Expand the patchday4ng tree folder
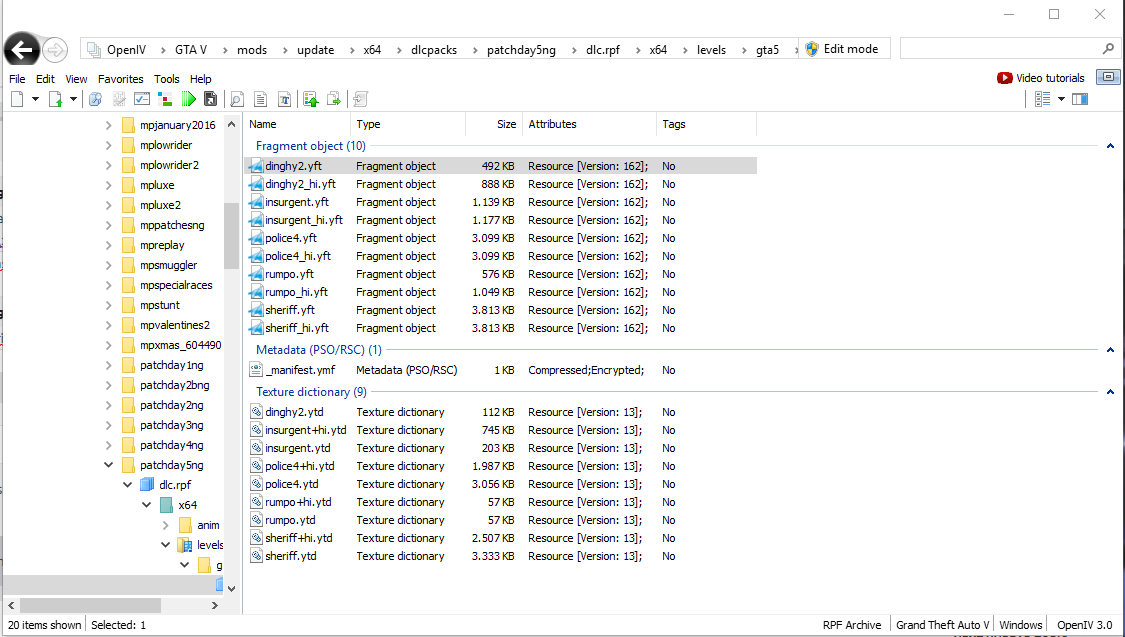 coord(108,445)
